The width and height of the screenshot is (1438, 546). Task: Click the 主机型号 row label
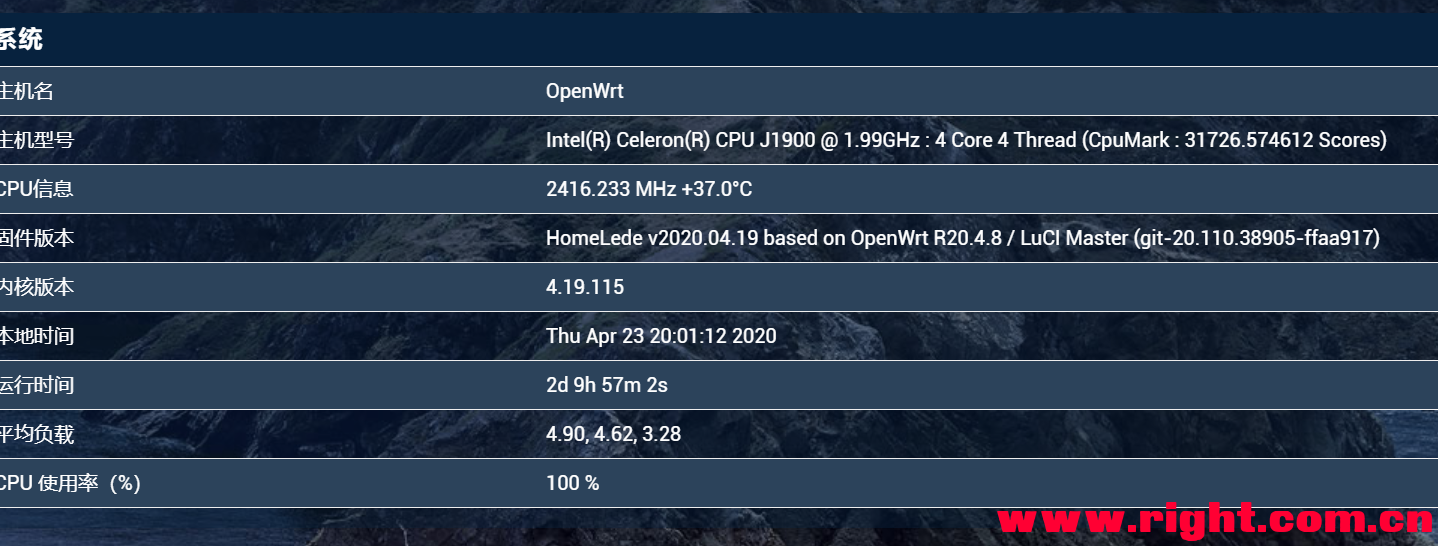[37, 140]
